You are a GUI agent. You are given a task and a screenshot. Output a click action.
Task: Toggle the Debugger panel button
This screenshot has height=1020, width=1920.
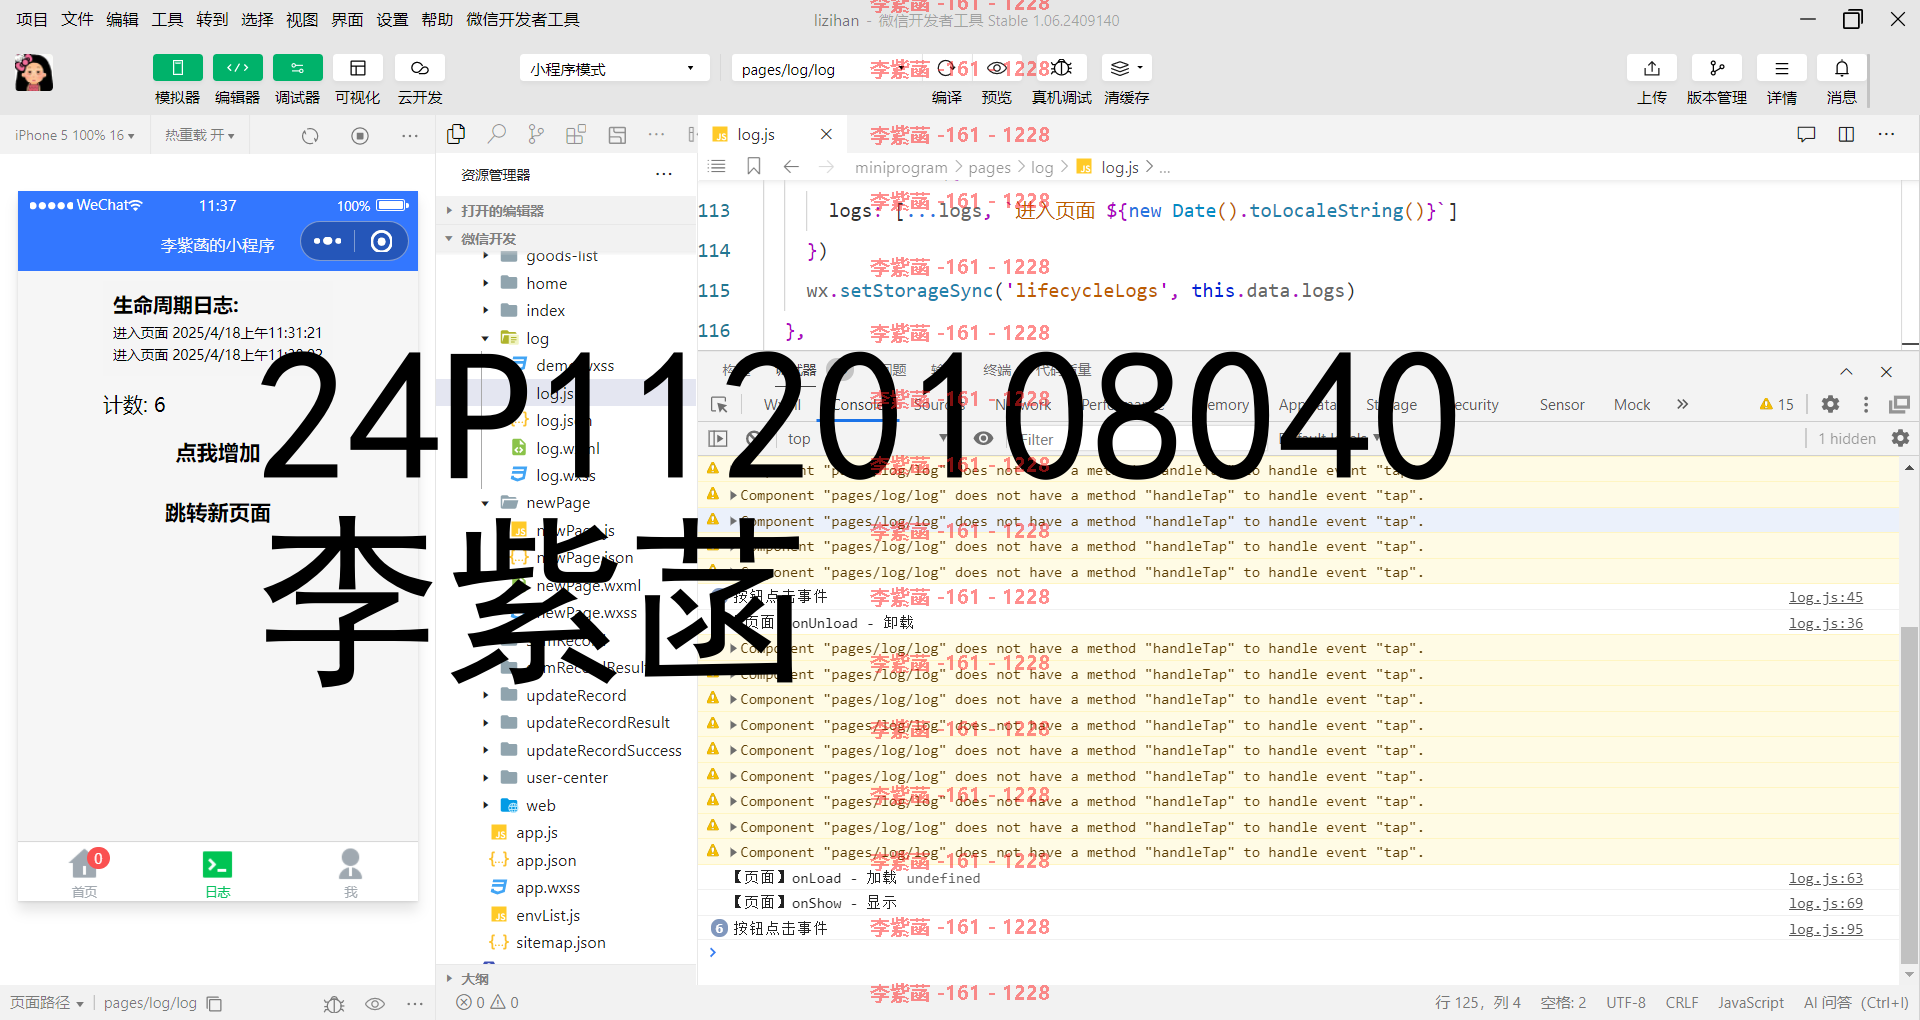pos(297,68)
